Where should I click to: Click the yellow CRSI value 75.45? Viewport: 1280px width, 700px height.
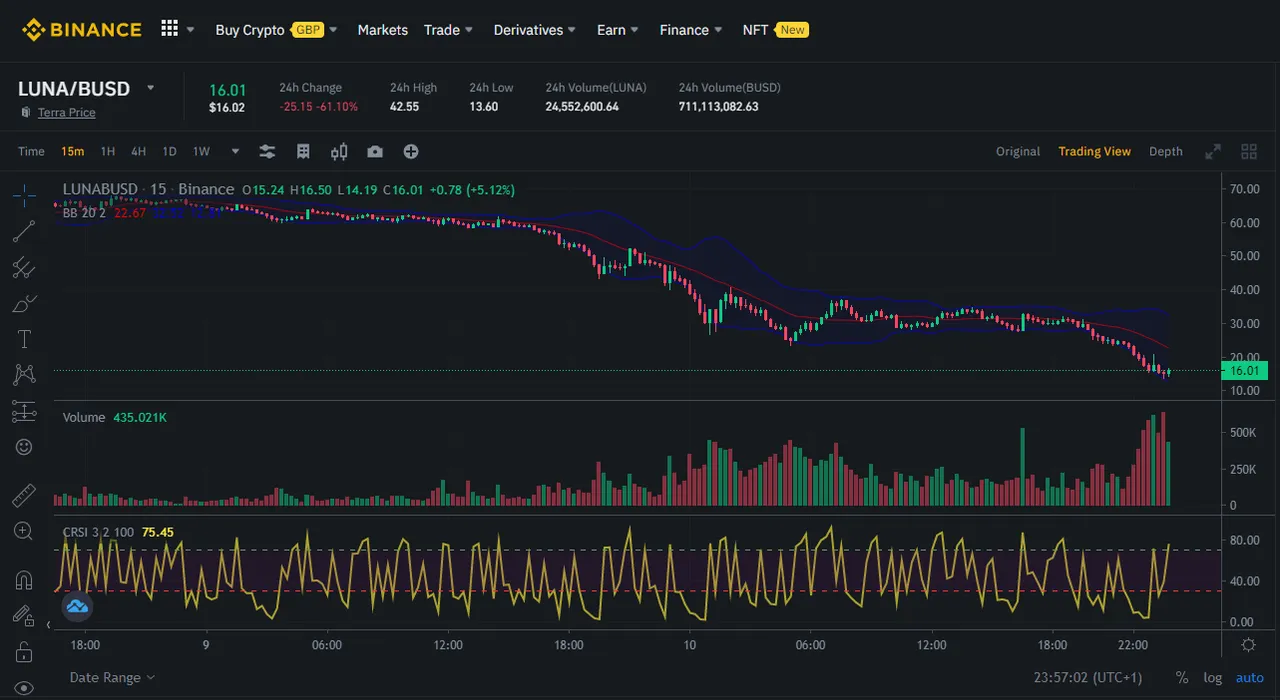pos(158,532)
